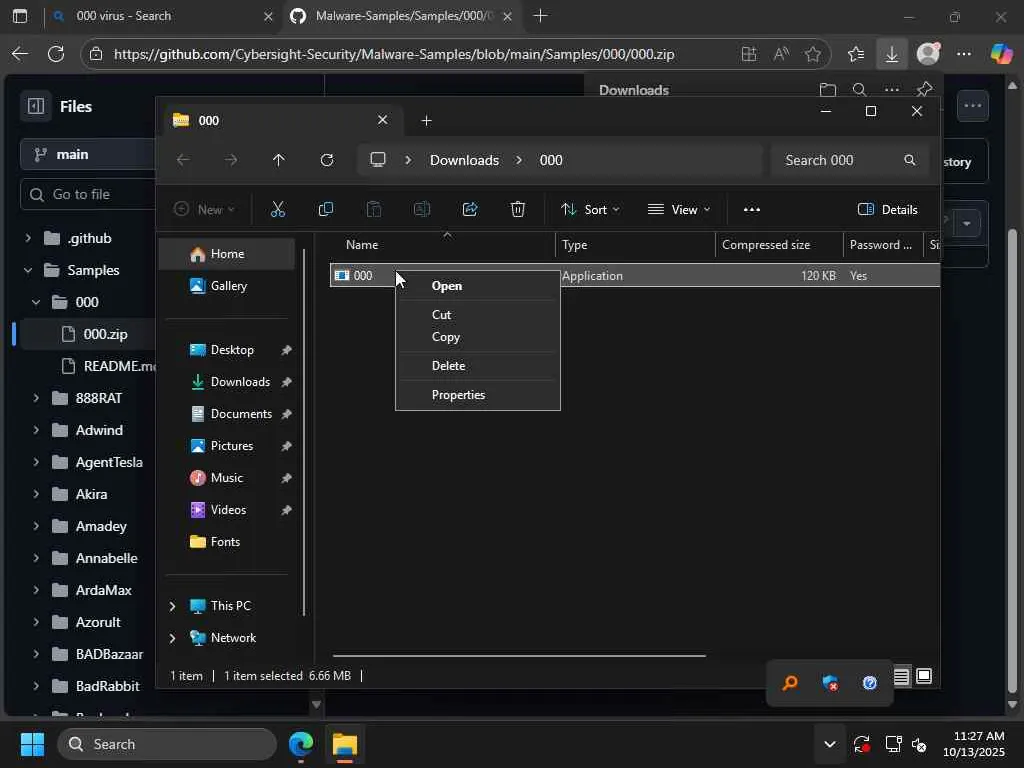This screenshot has height=768, width=1024.
Task: Click chevron after Downloads in address path
Action: click(x=519, y=160)
